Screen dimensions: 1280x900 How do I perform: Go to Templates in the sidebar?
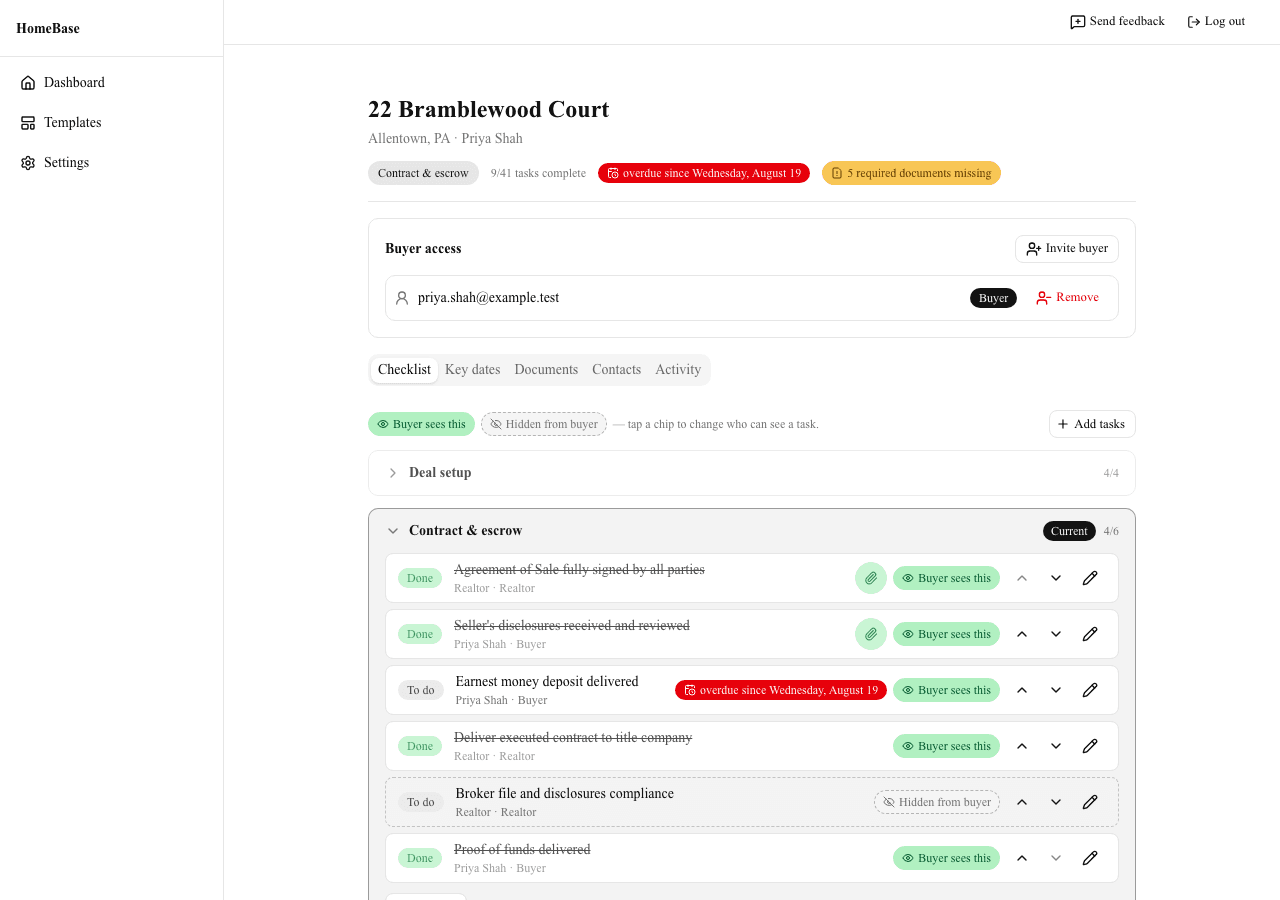[111, 123]
